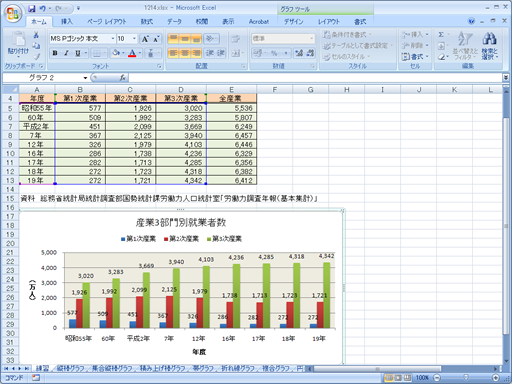Expand the Name Box dropdown showing グラフ 2
This screenshot has height=384, width=512.
coord(85,78)
